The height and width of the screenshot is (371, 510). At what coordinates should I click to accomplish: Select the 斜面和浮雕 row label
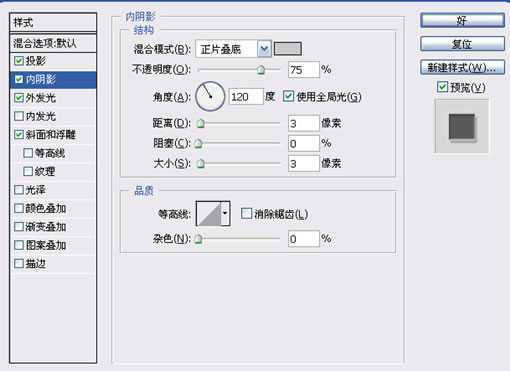(x=51, y=134)
